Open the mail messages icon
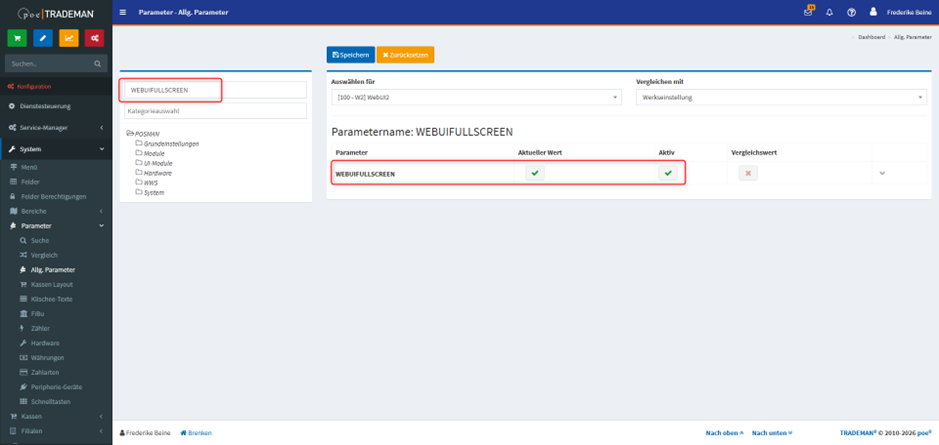The width and height of the screenshot is (939, 445). [x=808, y=13]
